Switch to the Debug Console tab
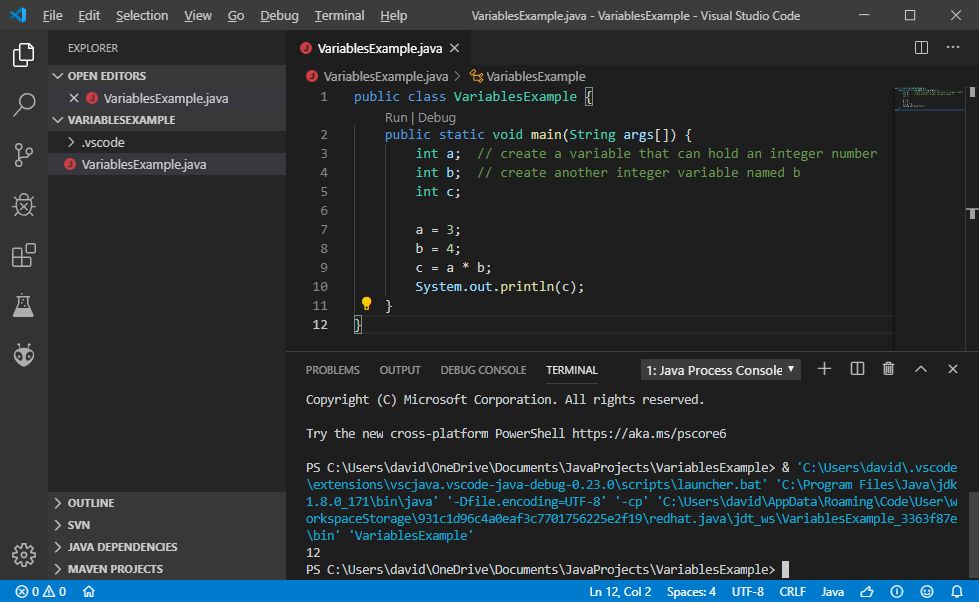 483,370
